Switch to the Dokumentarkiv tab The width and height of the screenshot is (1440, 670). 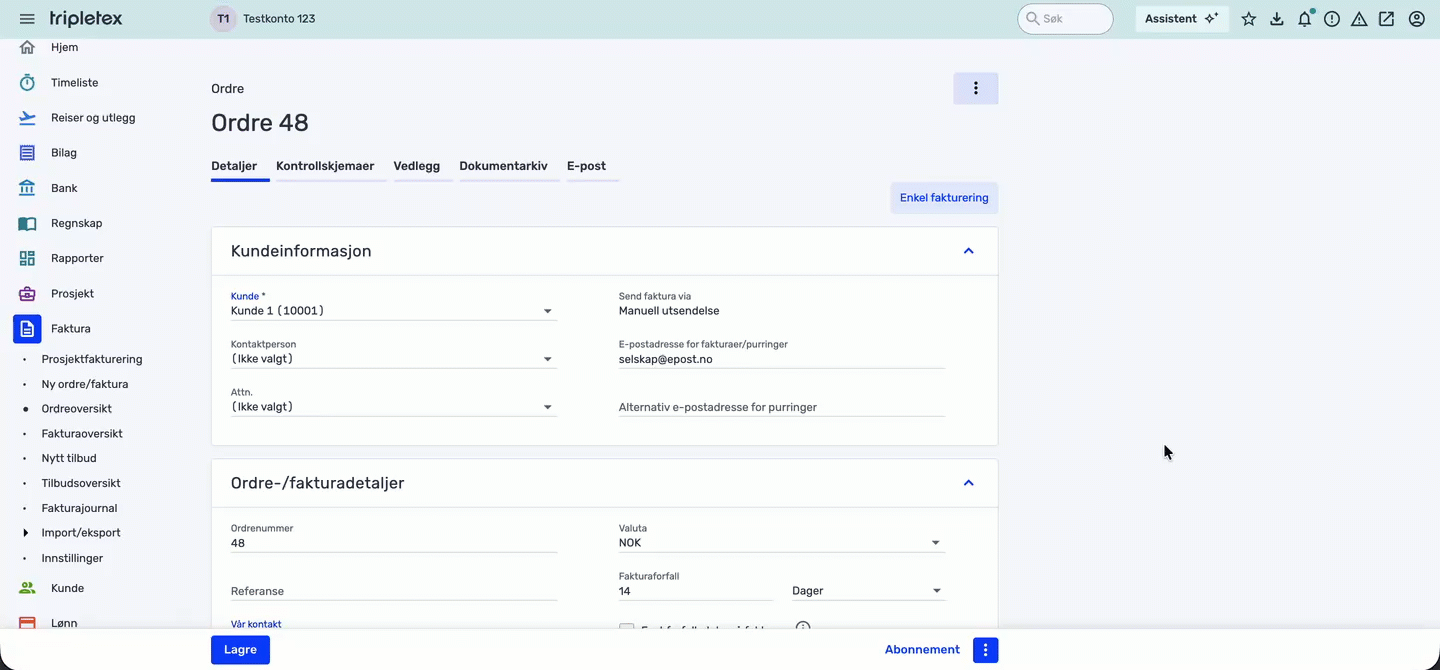coord(503,166)
